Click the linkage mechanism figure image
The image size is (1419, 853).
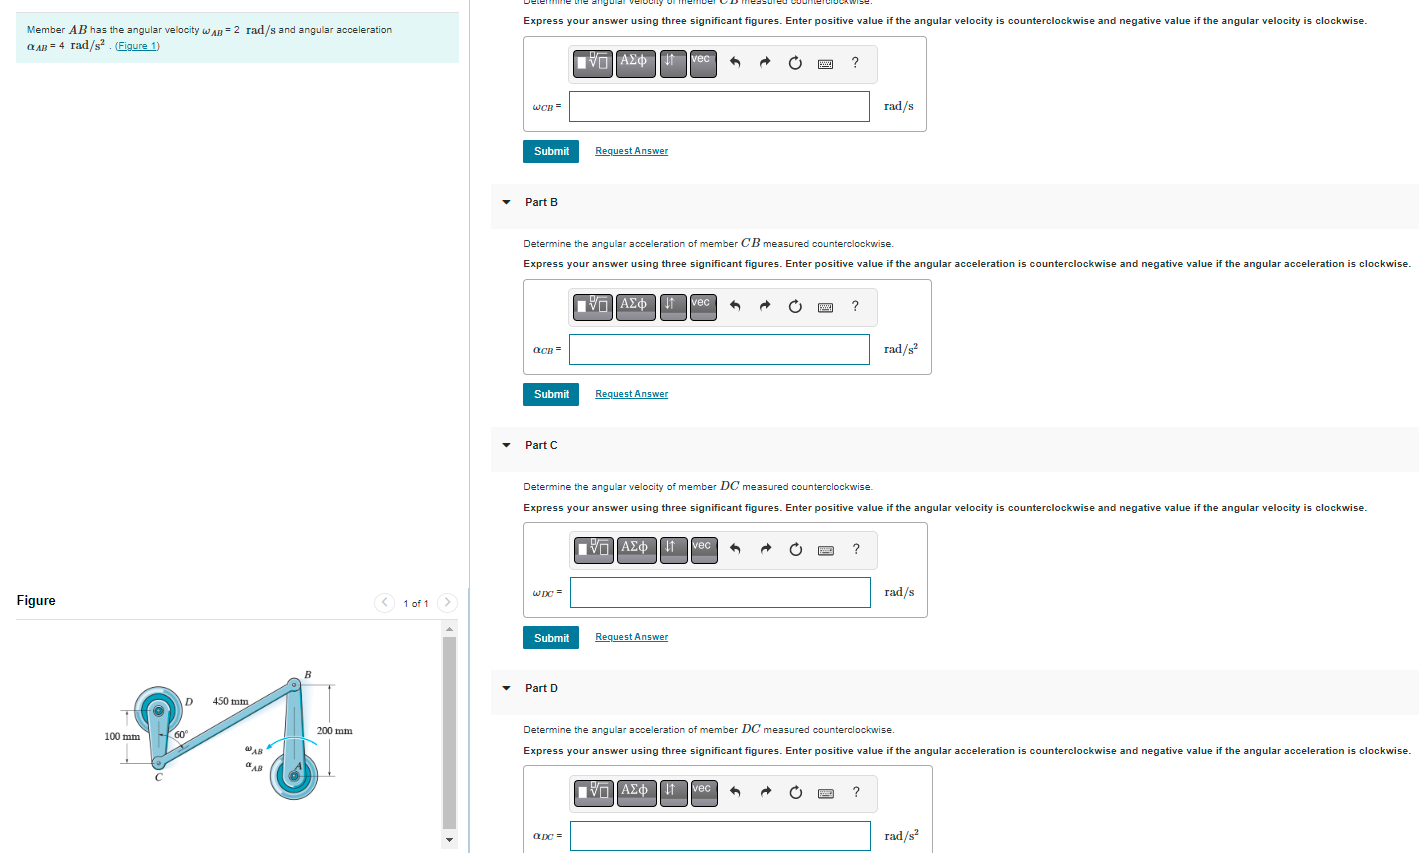228,737
